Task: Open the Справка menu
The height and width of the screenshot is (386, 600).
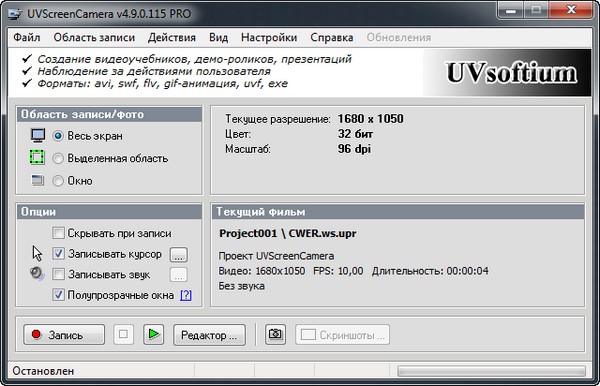Action: coord(332,37)
